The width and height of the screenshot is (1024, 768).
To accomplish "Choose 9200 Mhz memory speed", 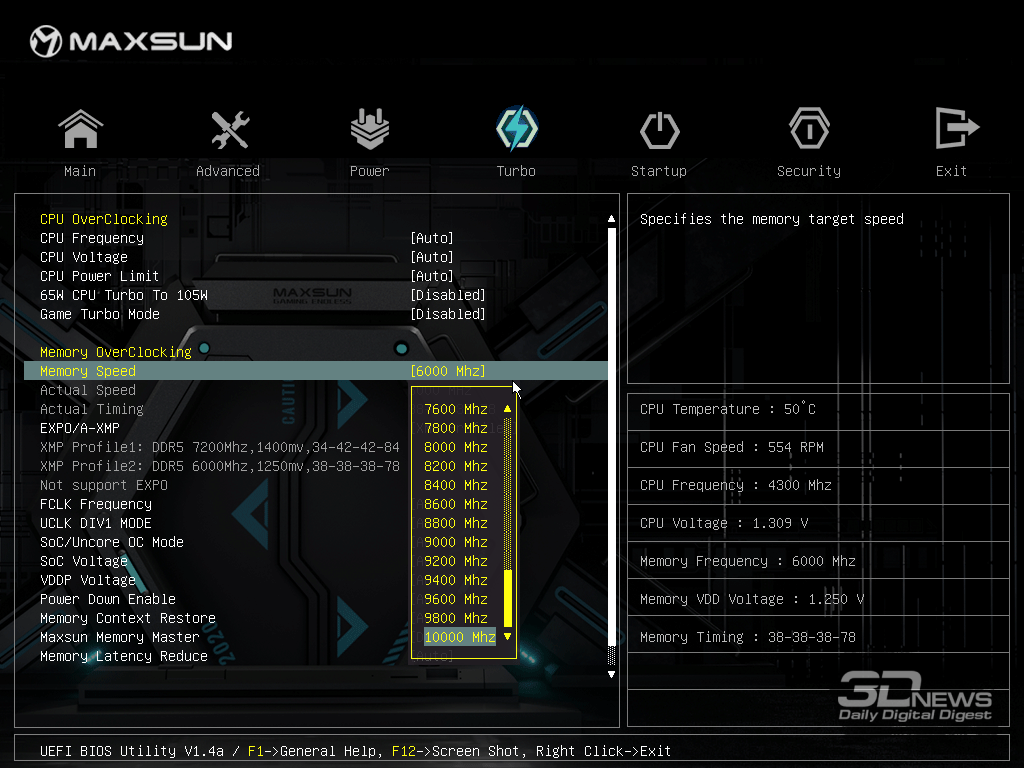I will click(456, 560).
